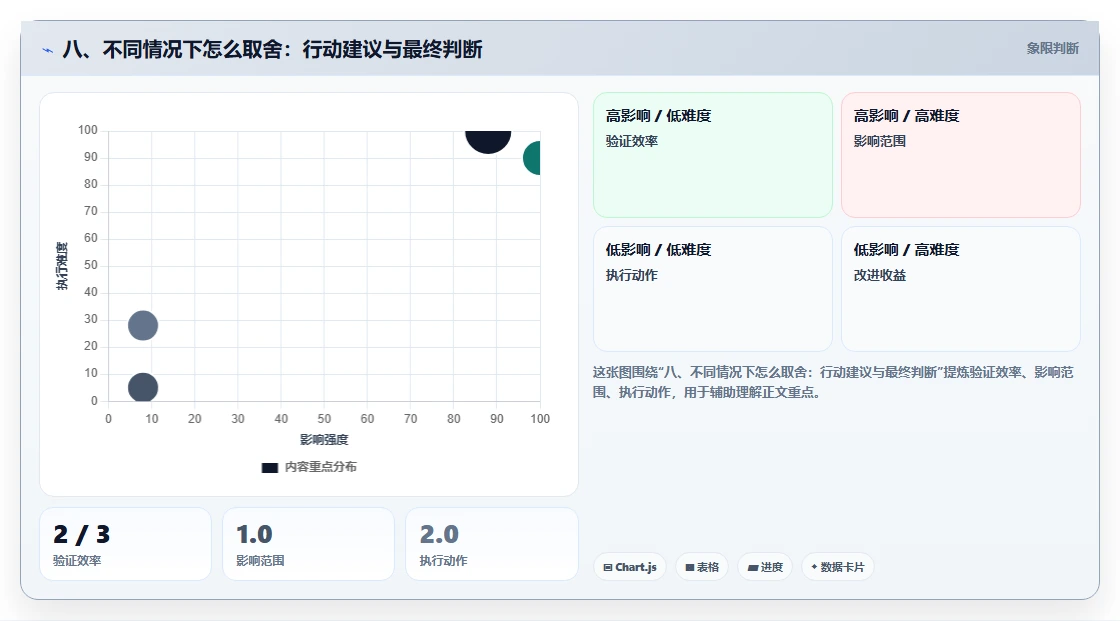Select the 数据卡片 tag chip

click(x=838, y=567)
